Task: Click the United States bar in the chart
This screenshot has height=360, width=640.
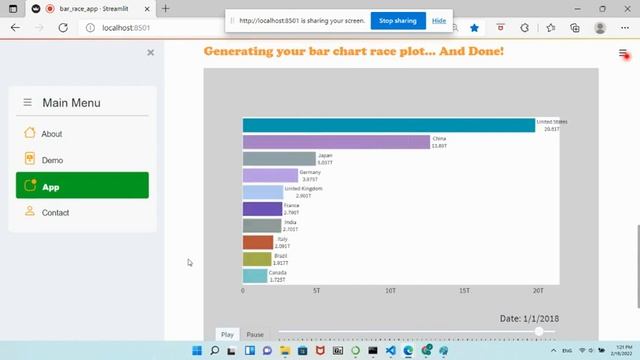Action: click(x=389, y=125)
